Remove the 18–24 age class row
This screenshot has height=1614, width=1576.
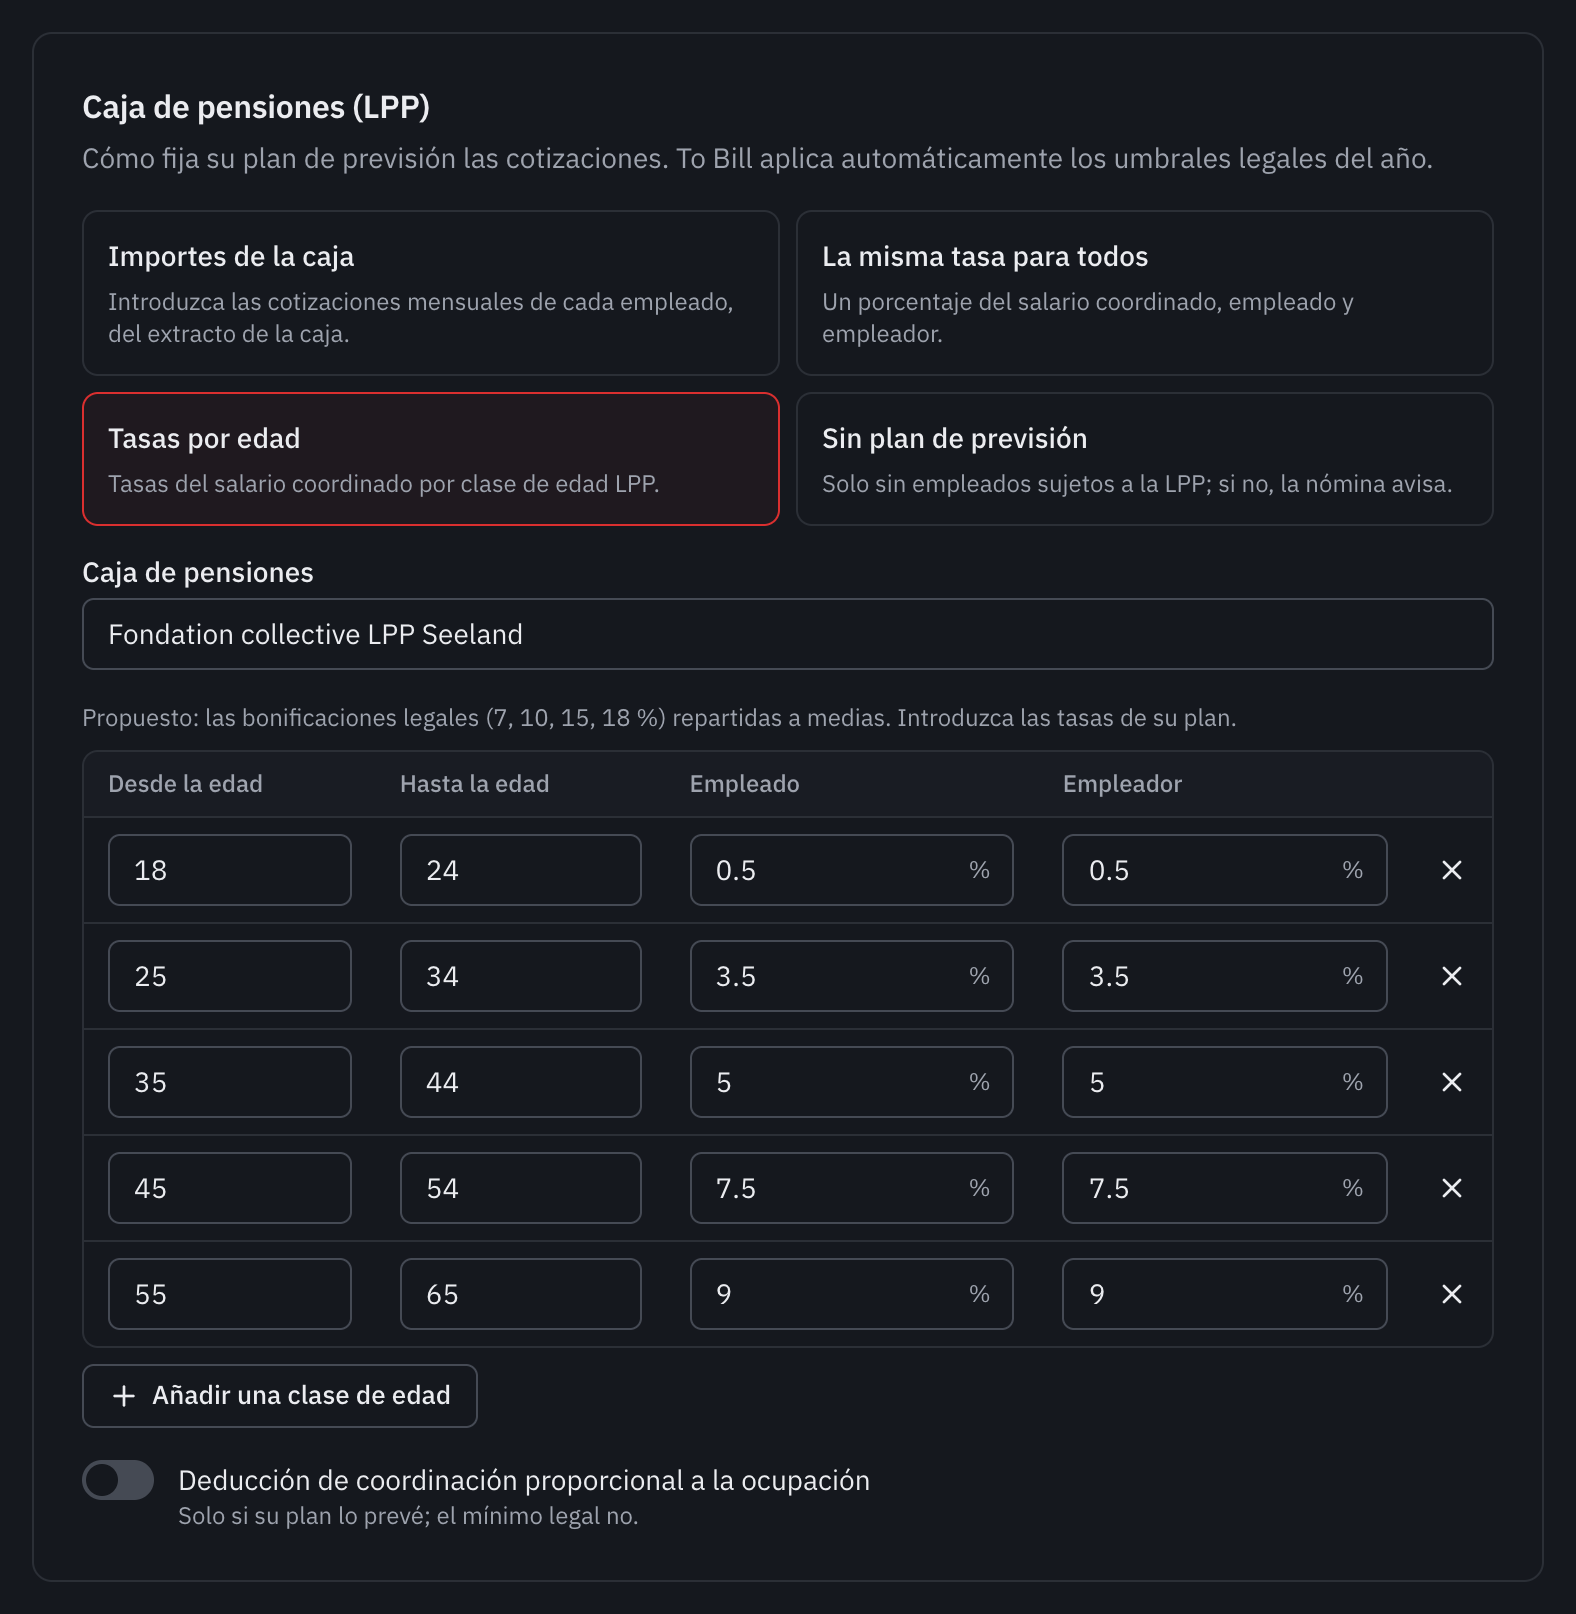[1451, 870]
